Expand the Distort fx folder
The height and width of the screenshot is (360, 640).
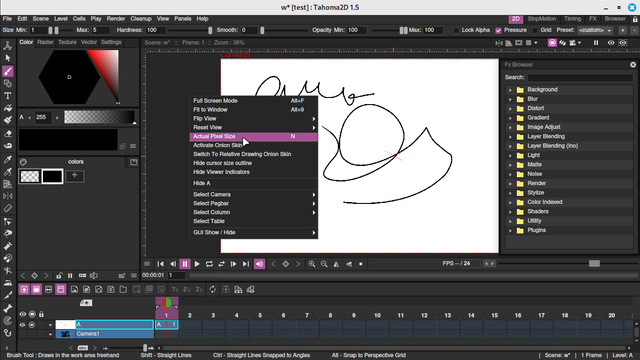point(510,109)
